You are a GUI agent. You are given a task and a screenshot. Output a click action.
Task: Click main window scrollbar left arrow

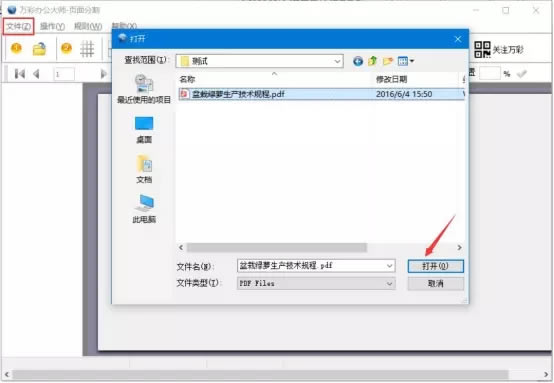[x=7, y=375]
